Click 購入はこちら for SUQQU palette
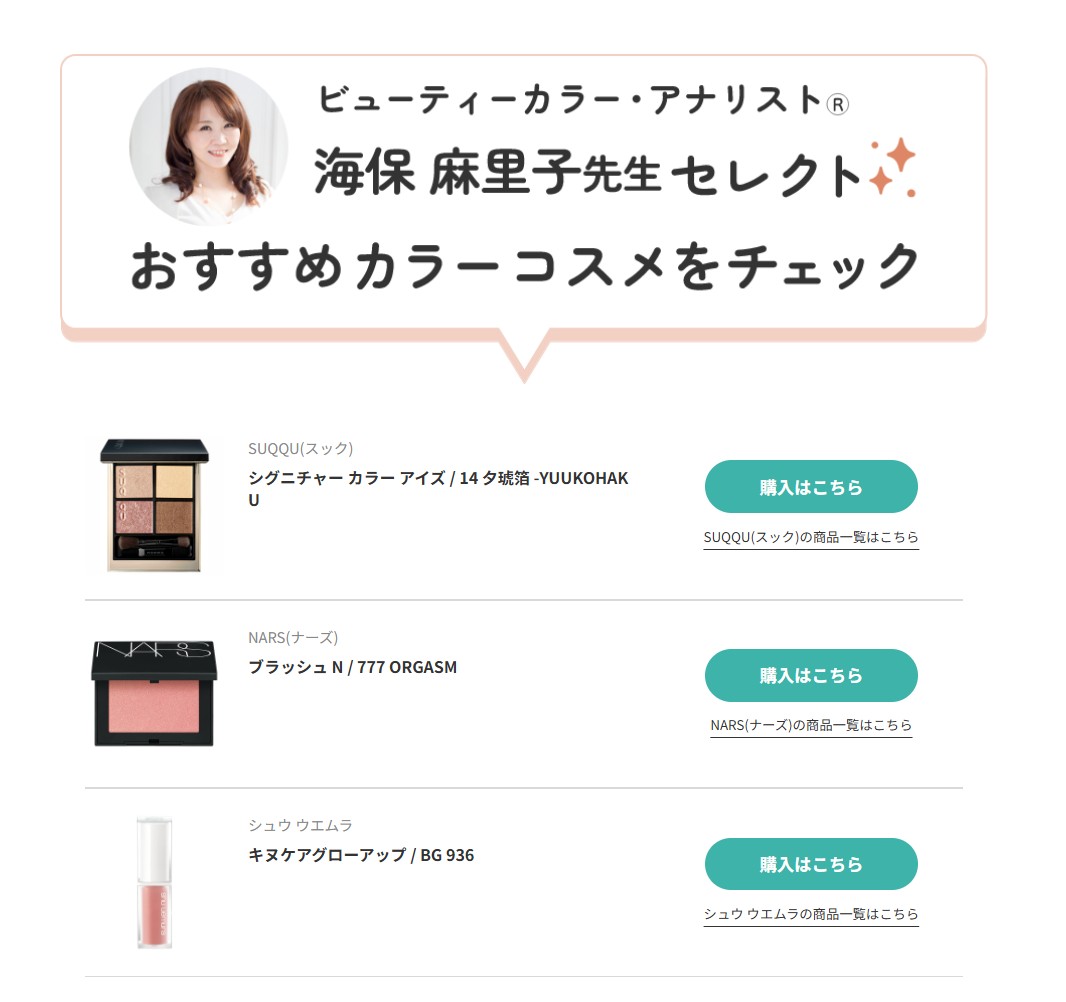The image size is (1066, 1002). tap(811, 487)
